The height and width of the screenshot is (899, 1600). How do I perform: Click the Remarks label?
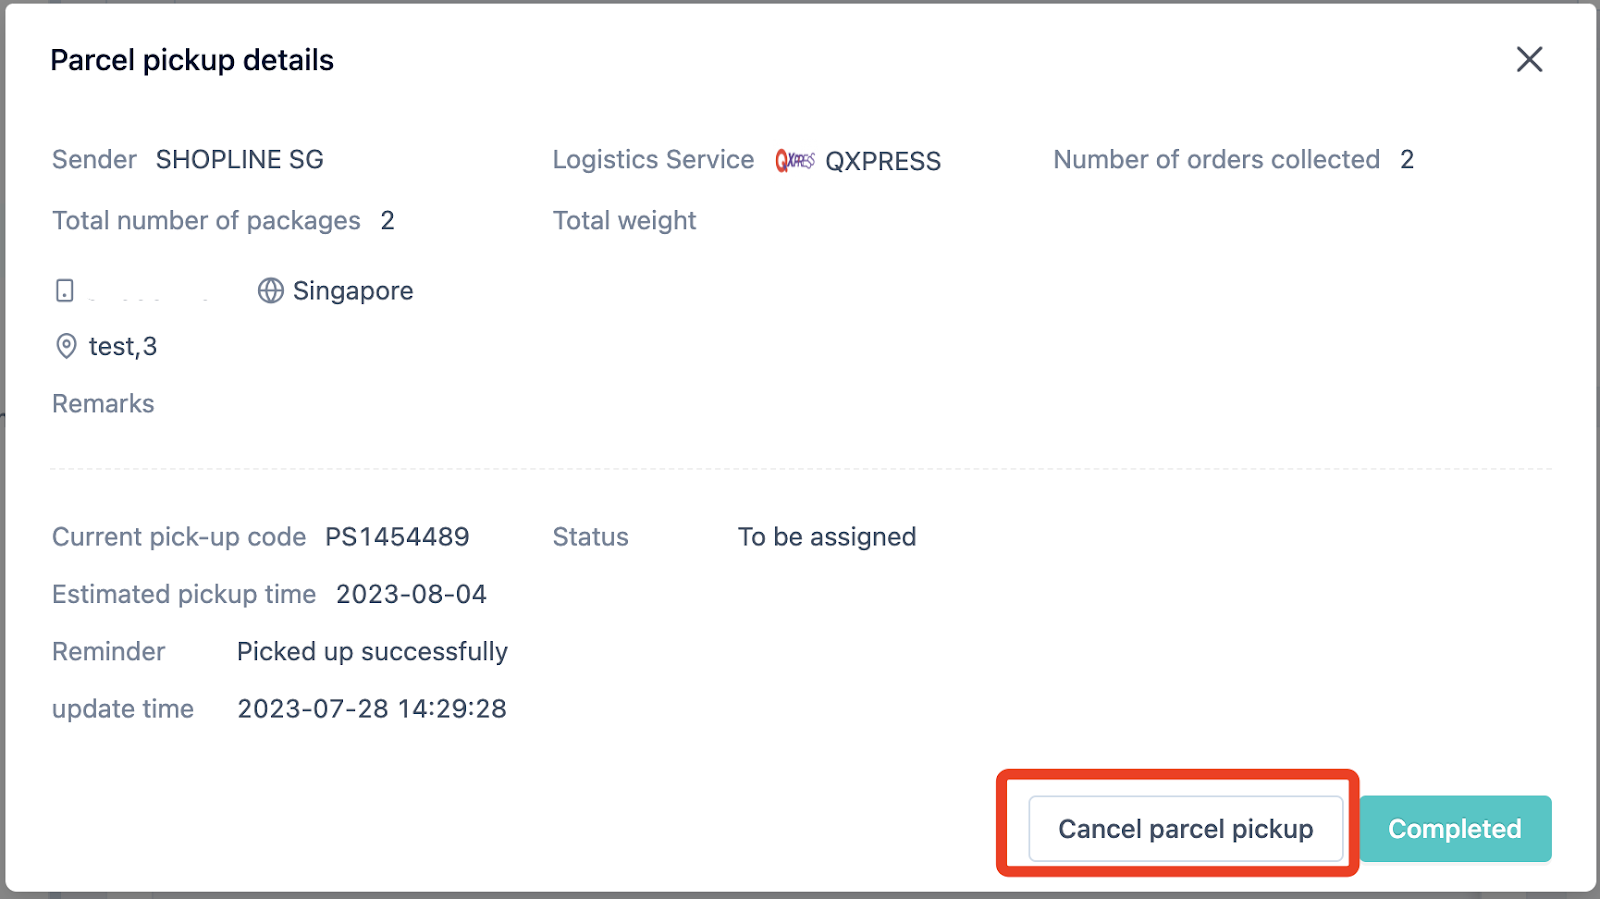point(103,404)
